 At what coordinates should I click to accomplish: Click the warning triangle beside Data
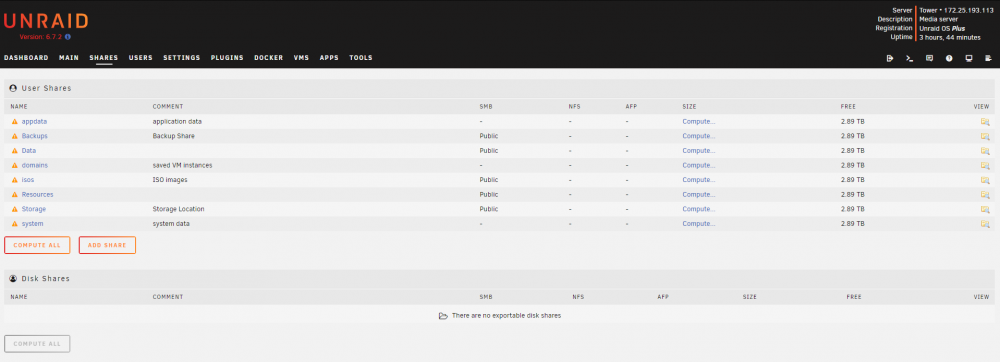[15, 150]
